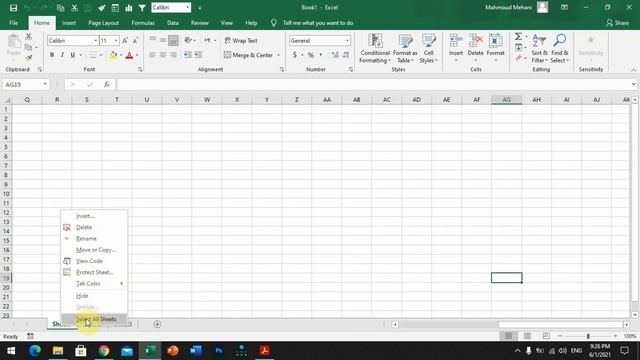Image resolution: width=640 pixels, height=360 pixels.
Task: Choose Protect Sheet in context menu
Action: click(x=94, y=272)
